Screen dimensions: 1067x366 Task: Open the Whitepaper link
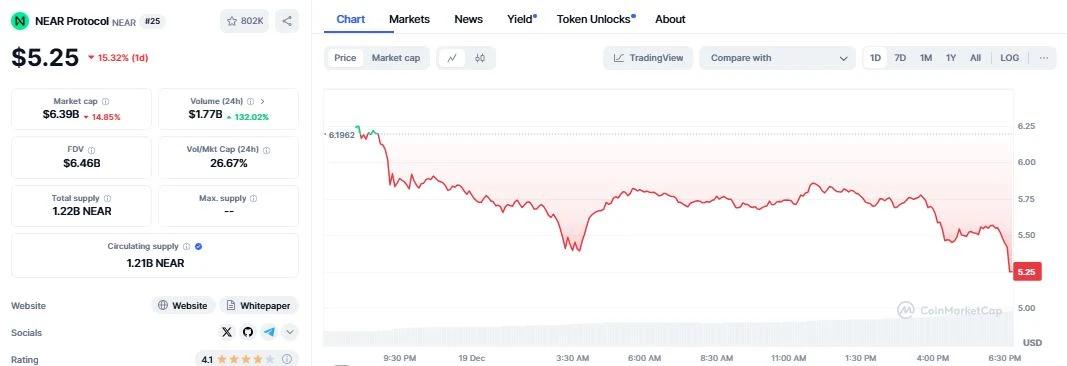pos(259,305)
